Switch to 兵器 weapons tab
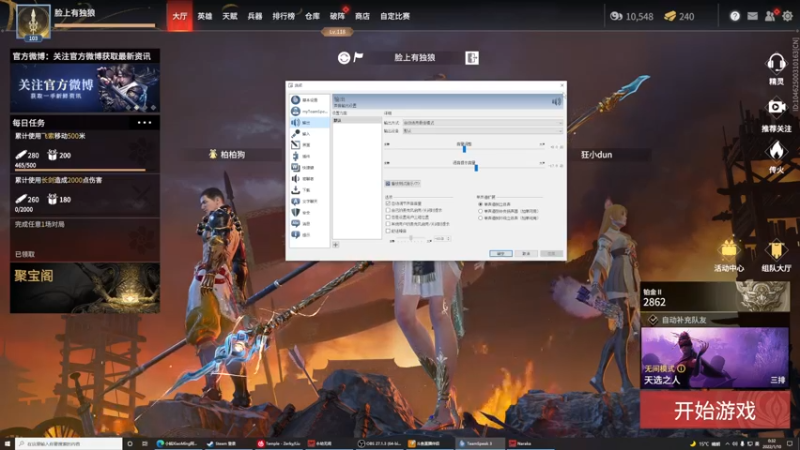This screenshot has height=450, width=800. (255, 16)
